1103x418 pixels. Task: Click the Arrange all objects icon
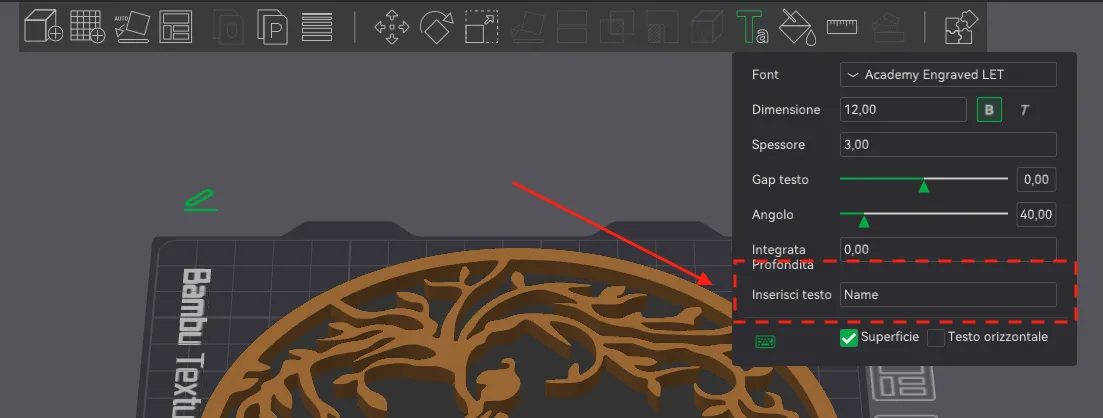176,27
